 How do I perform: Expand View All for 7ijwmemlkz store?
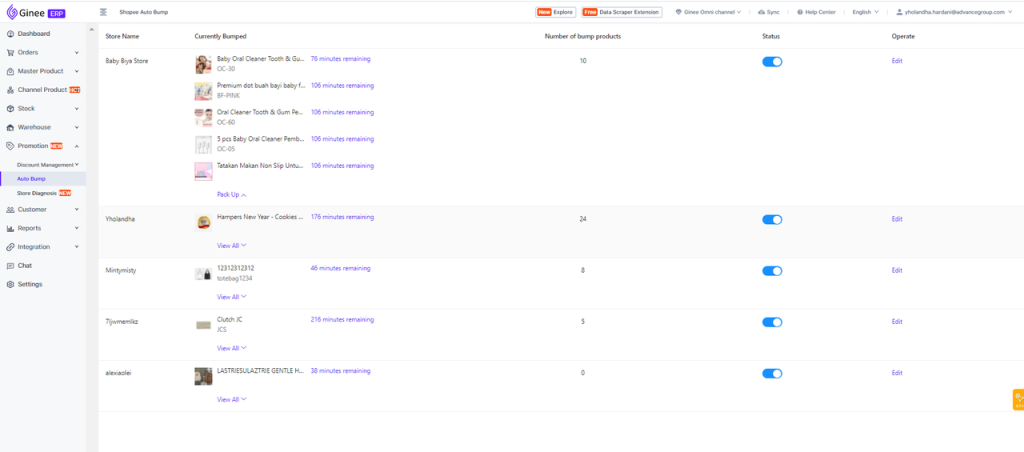pos(232,348)
